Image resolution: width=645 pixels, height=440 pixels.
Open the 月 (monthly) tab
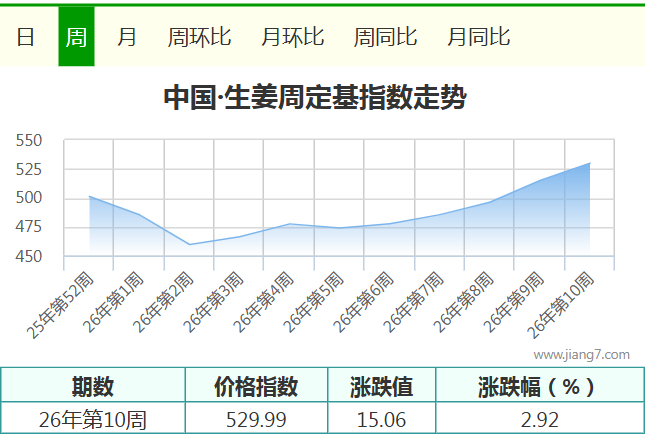coord(127,37)
